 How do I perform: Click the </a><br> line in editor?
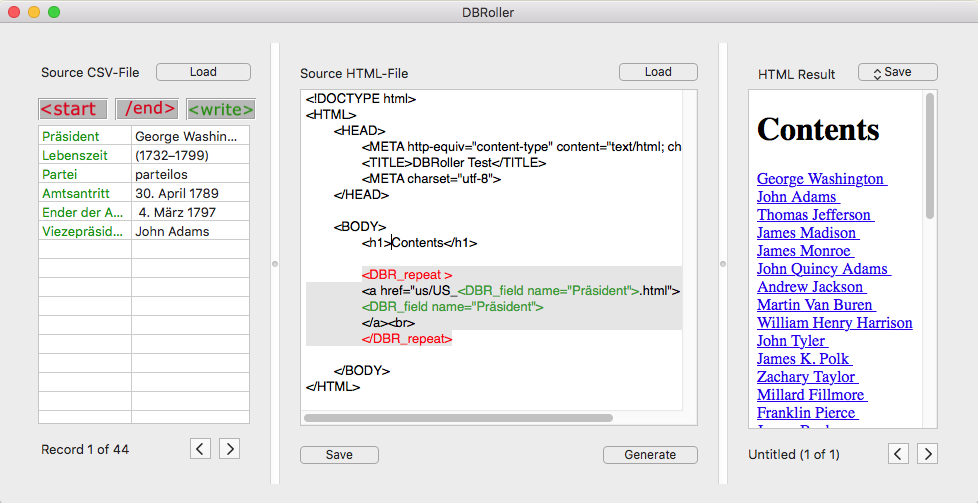click(389, 323)
